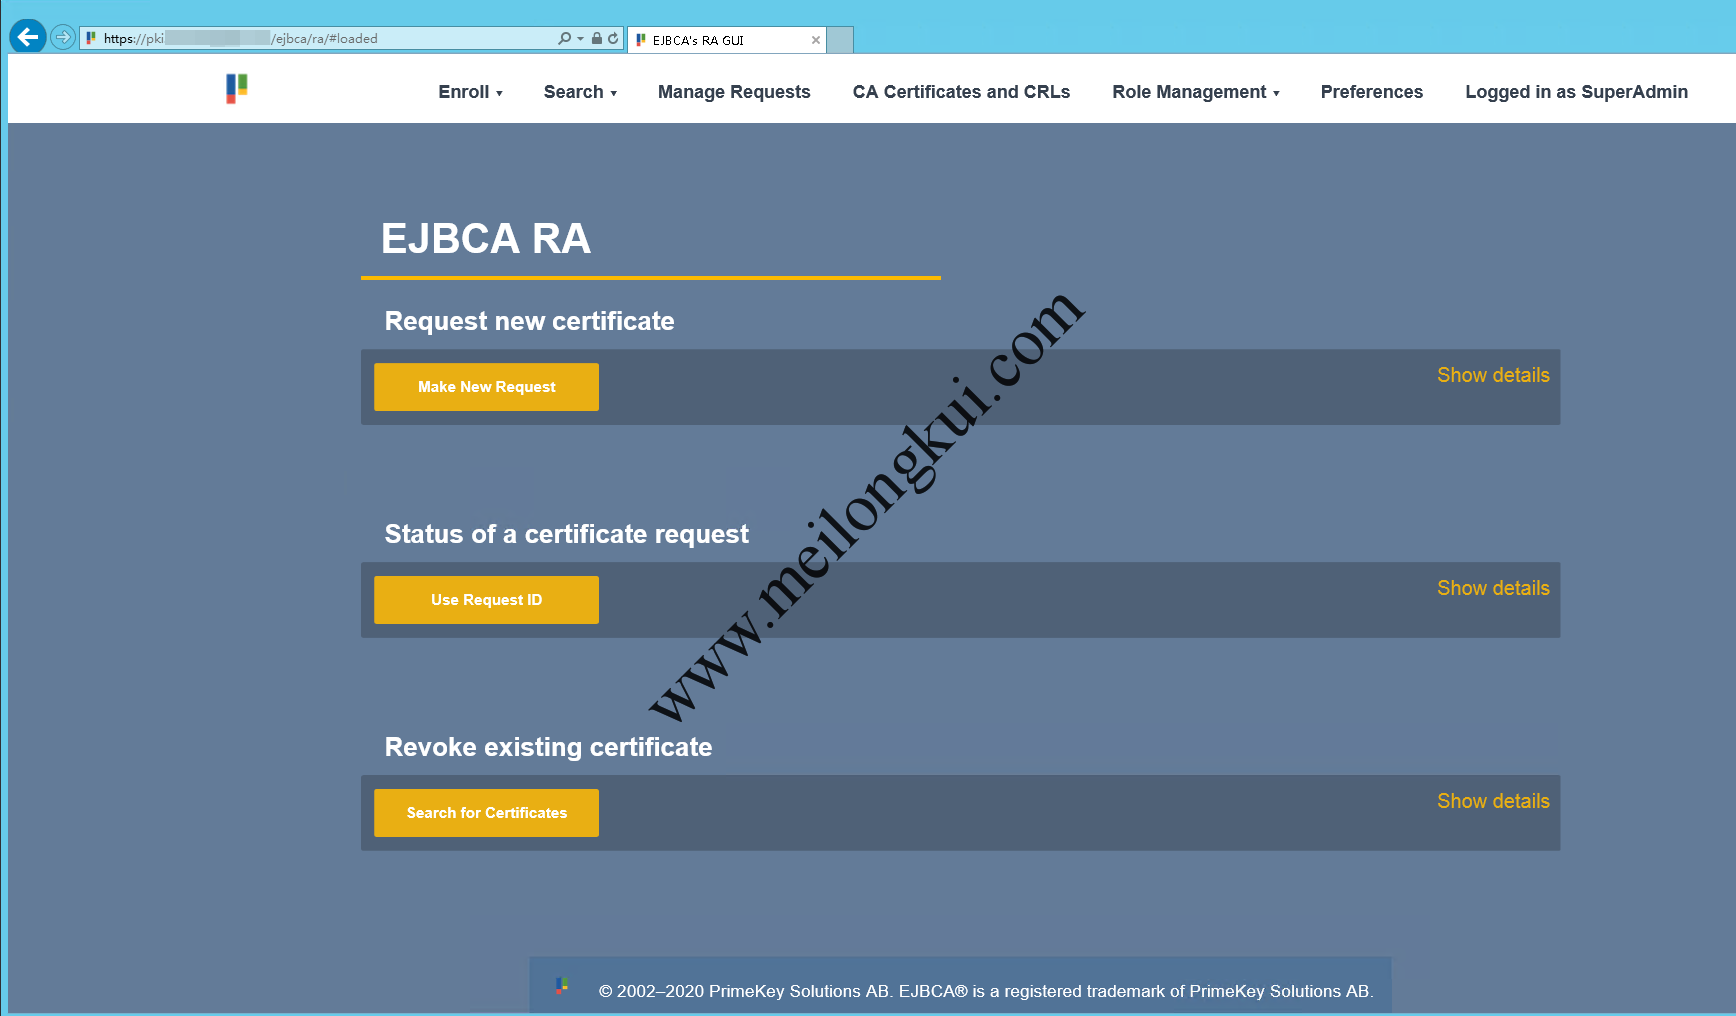Screen dimensions: 1736x1016
Task: Click the browser forward arrow button
Action: click(63, 38)
